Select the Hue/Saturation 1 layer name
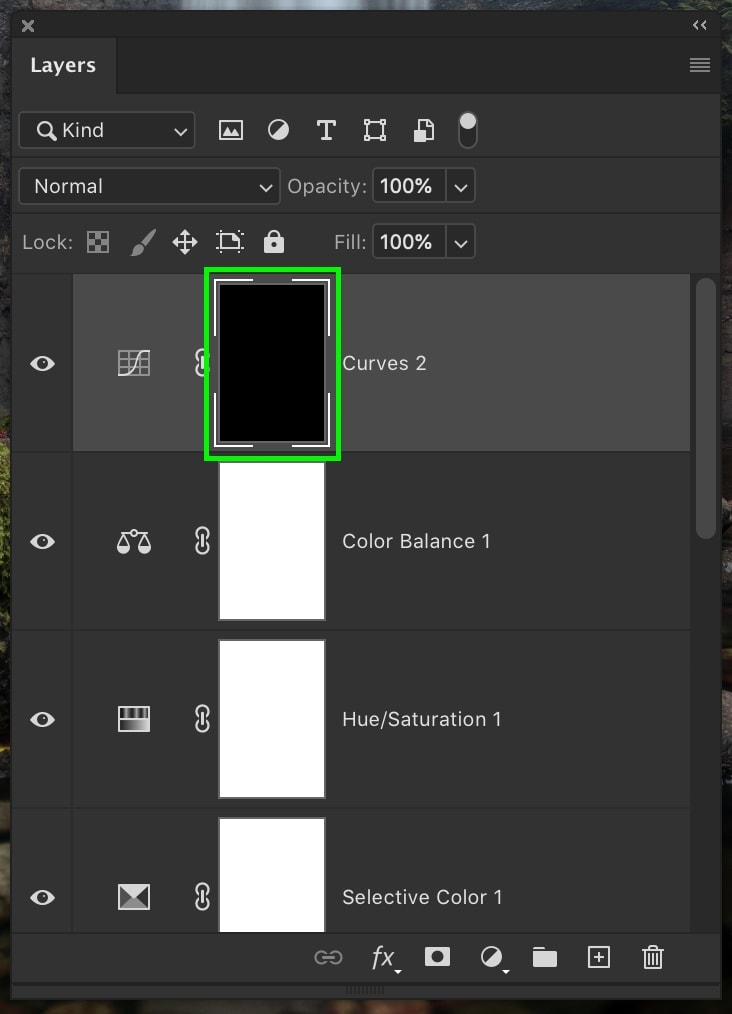Viewport: 732px width, 1014px height. [x=422, y=719]
